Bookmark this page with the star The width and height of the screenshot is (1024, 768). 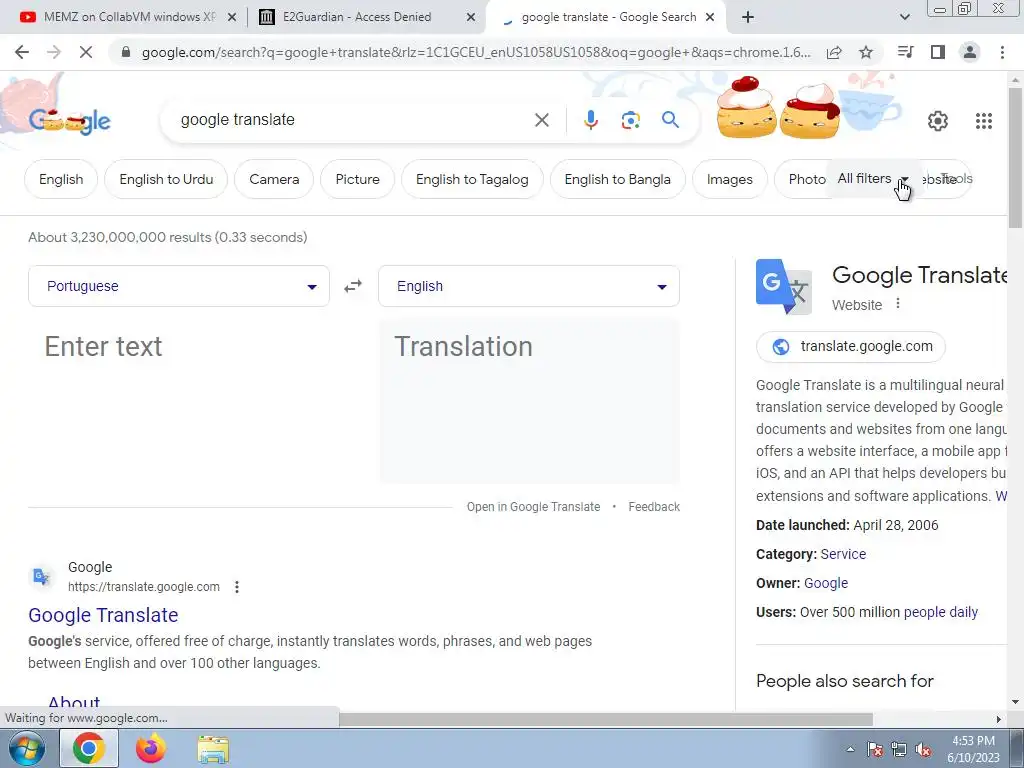866,52
